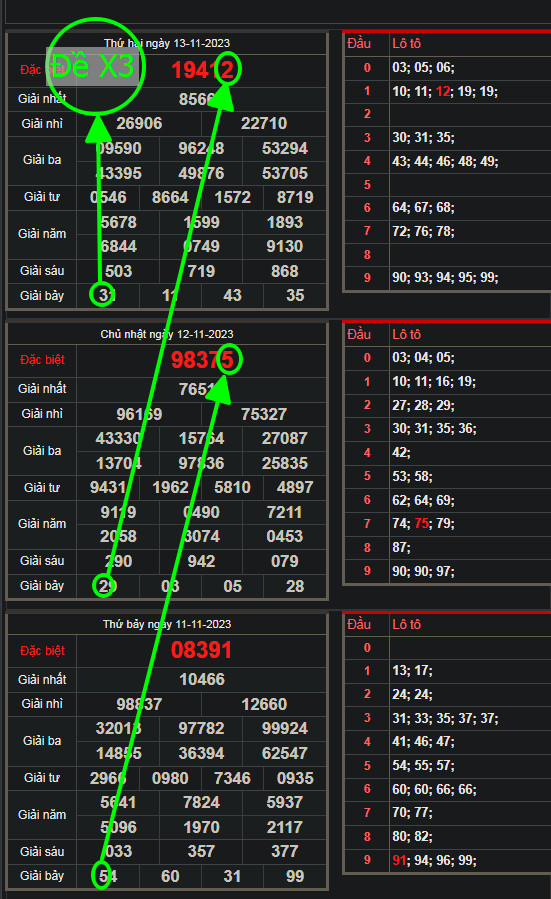Click the Giải nhì number 26906
The image size is (551, 899).
point(139,123)
